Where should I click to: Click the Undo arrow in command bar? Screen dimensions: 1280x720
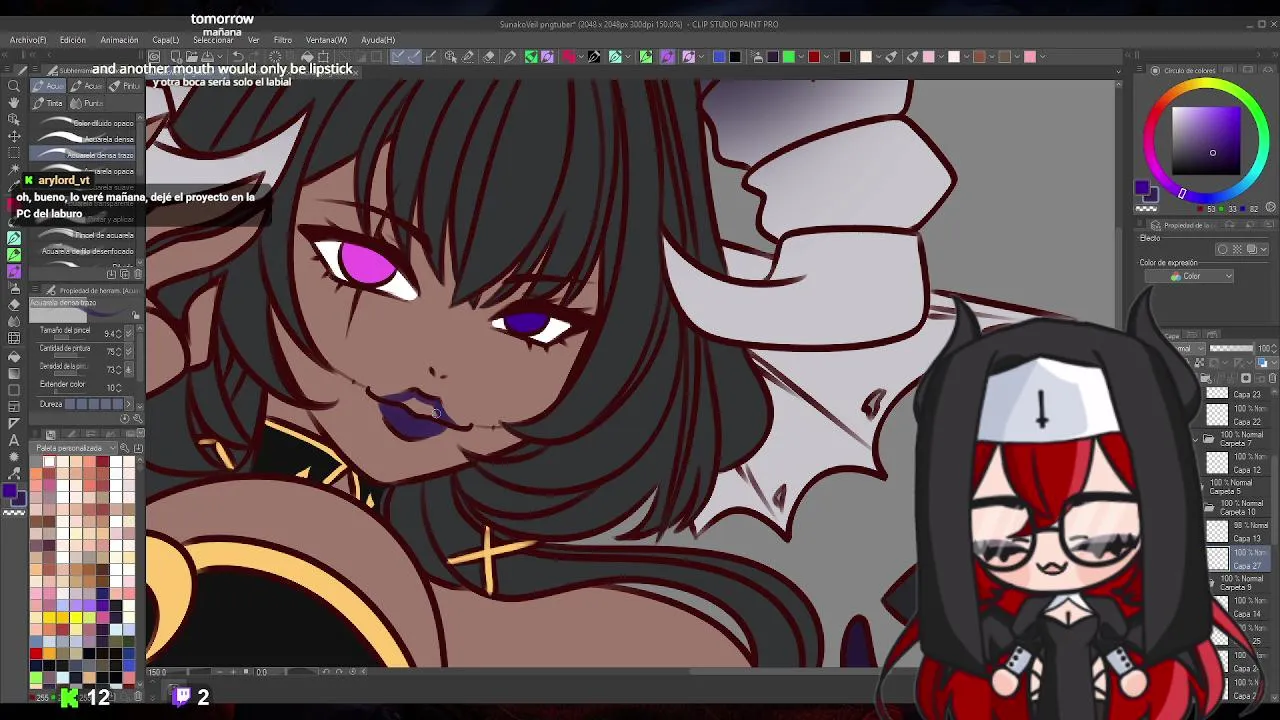click(x=238, y=57)
